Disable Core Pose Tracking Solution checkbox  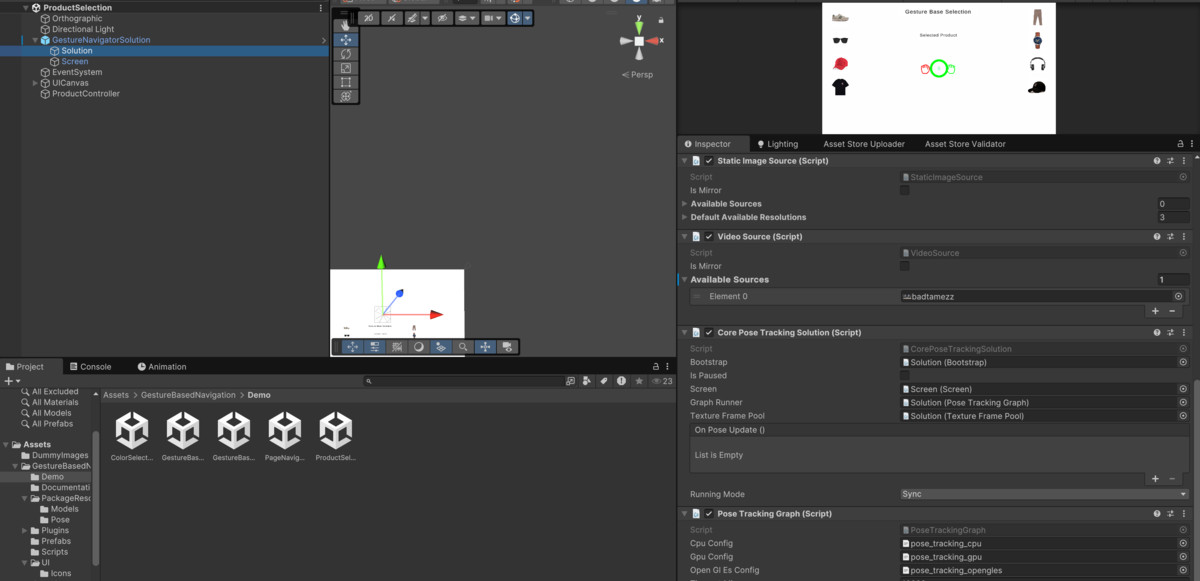709,333
